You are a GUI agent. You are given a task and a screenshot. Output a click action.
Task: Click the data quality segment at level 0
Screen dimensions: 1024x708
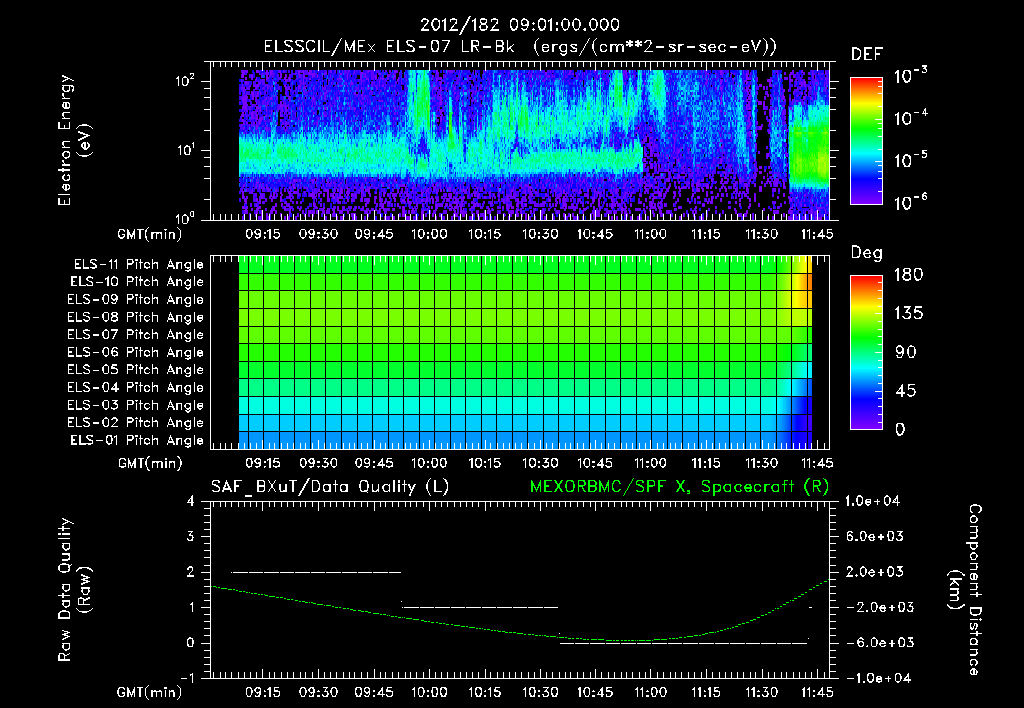tap(684, 643)
